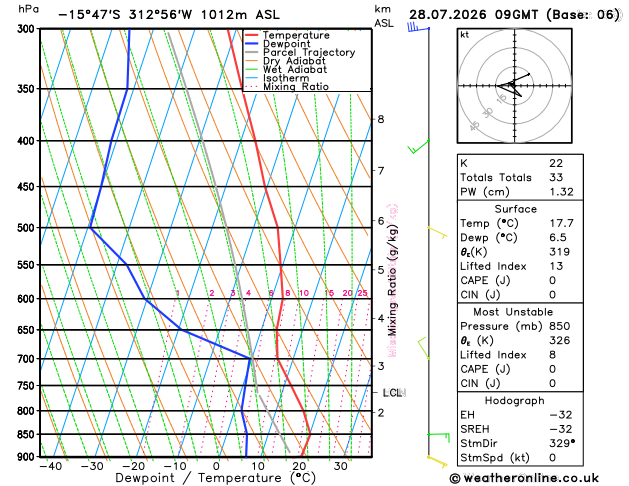The width and height of the screenshot is (629, 486).
Task: Click the '300' hPa pressure axis label
Action: point(28,29)
